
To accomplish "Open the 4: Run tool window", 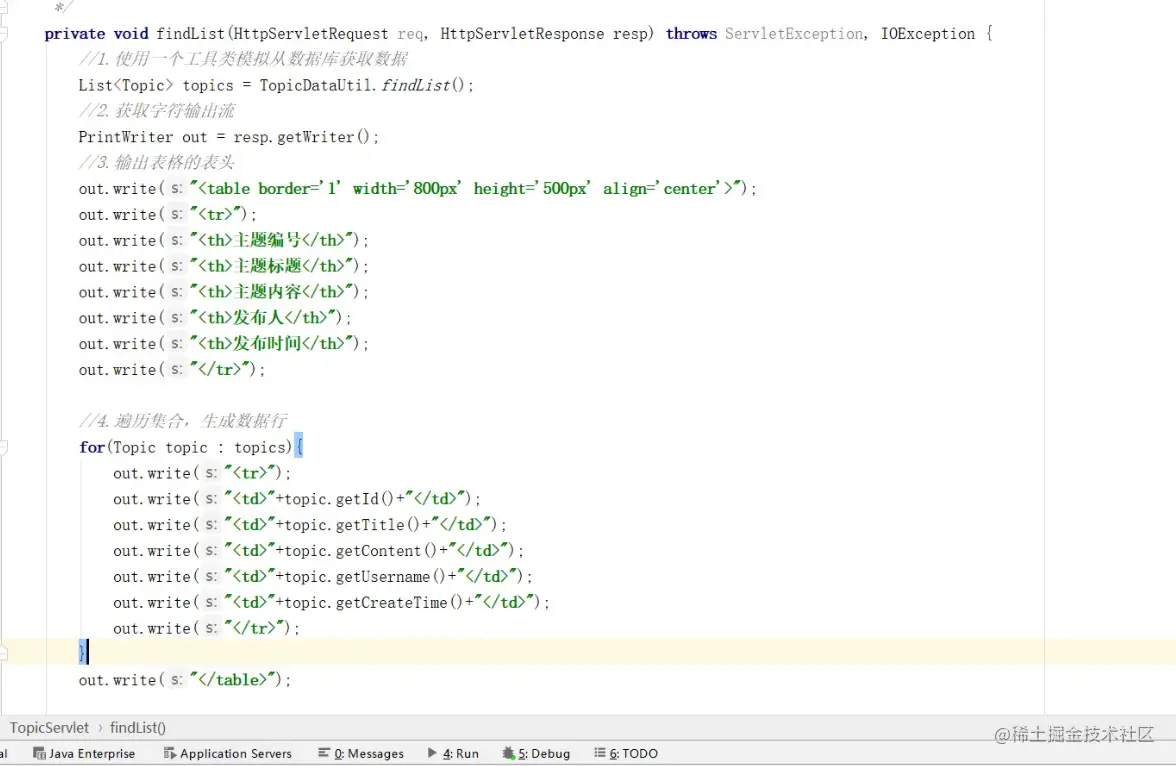I will pyautogui.click(x=453, y=753).
